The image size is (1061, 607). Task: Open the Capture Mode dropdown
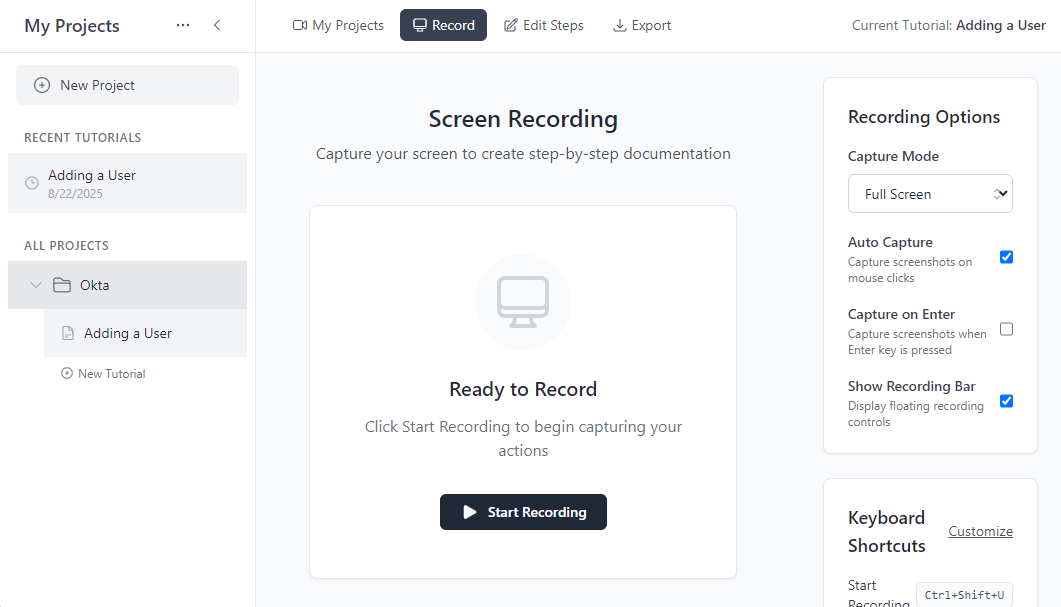coord(929,193)
